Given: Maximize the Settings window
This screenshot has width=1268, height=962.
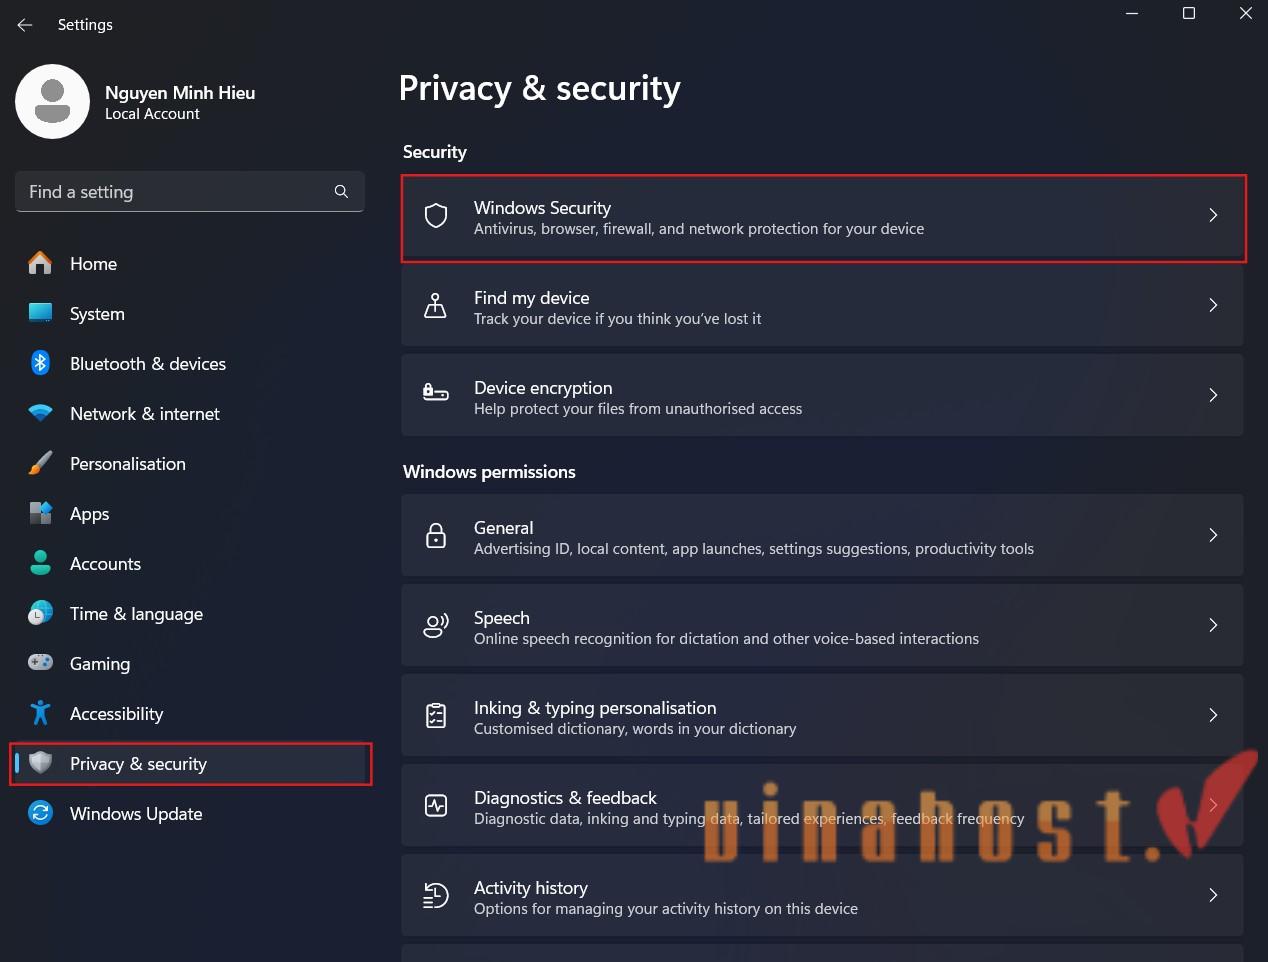Looking at the screenshot, I should 1189,13.
